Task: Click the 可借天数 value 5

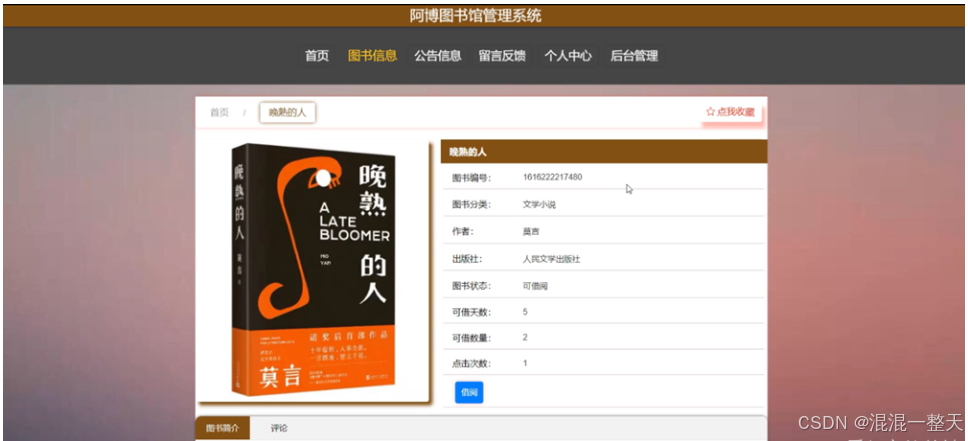Action: (525, 312)
